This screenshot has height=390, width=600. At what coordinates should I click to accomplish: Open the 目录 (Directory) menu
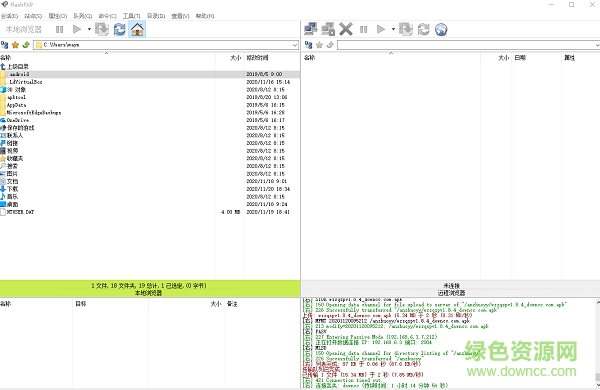(156, 16)
